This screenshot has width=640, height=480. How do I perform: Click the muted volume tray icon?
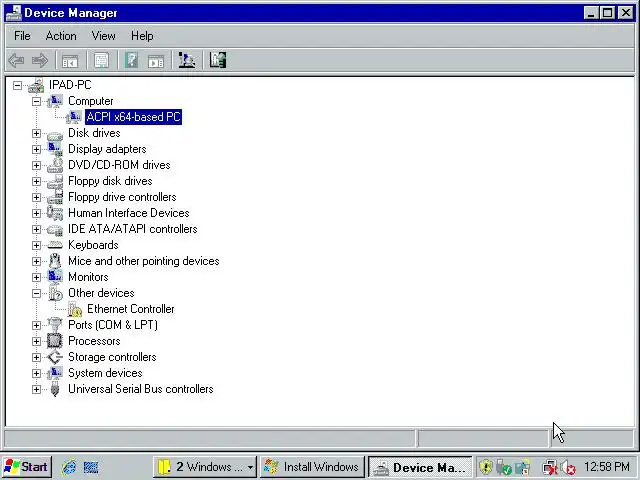pos(568,467)
